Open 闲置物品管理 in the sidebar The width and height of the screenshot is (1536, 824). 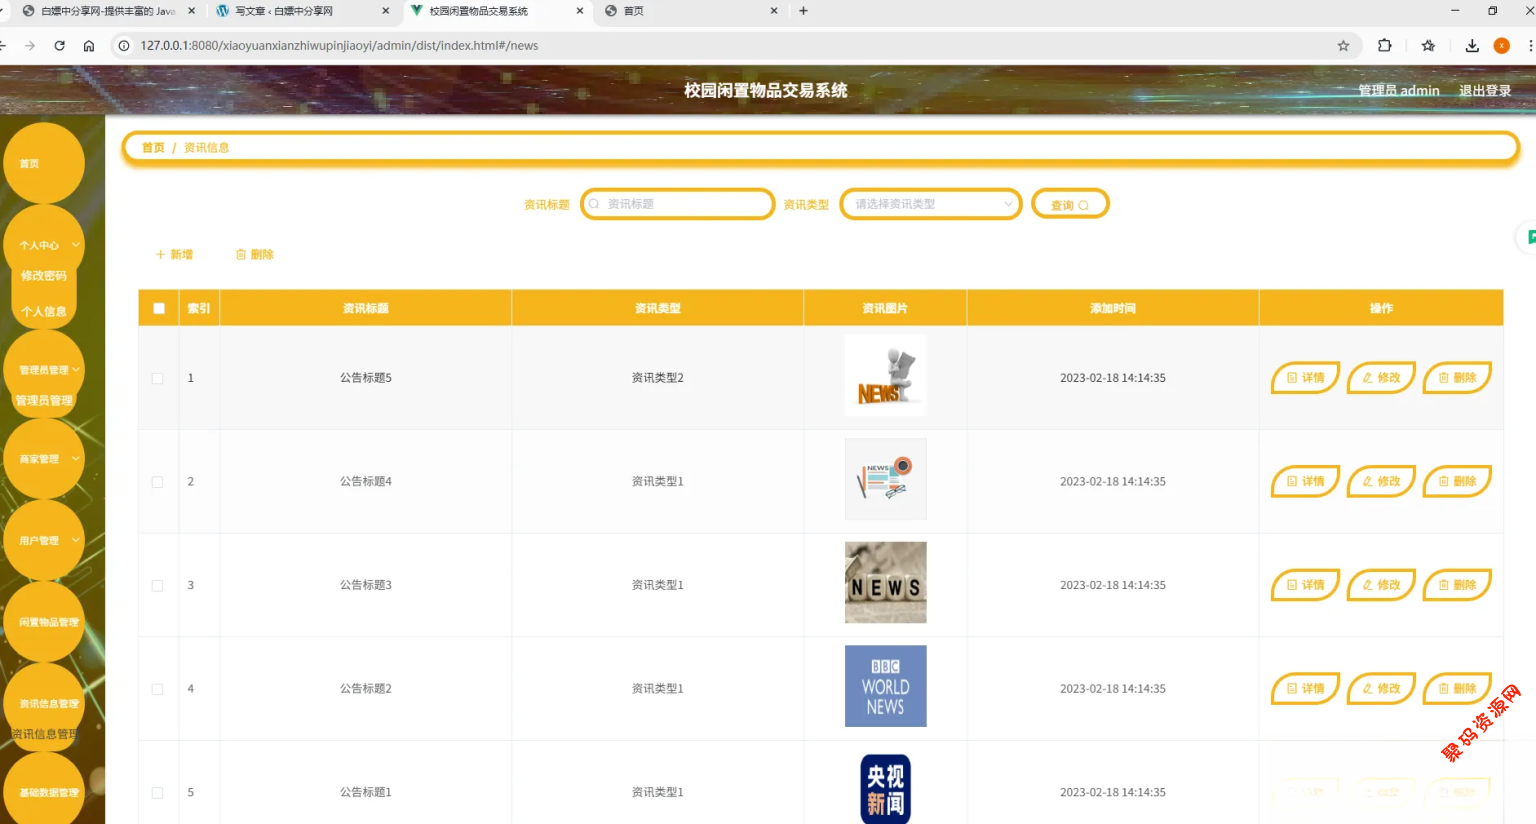[48, 622]
